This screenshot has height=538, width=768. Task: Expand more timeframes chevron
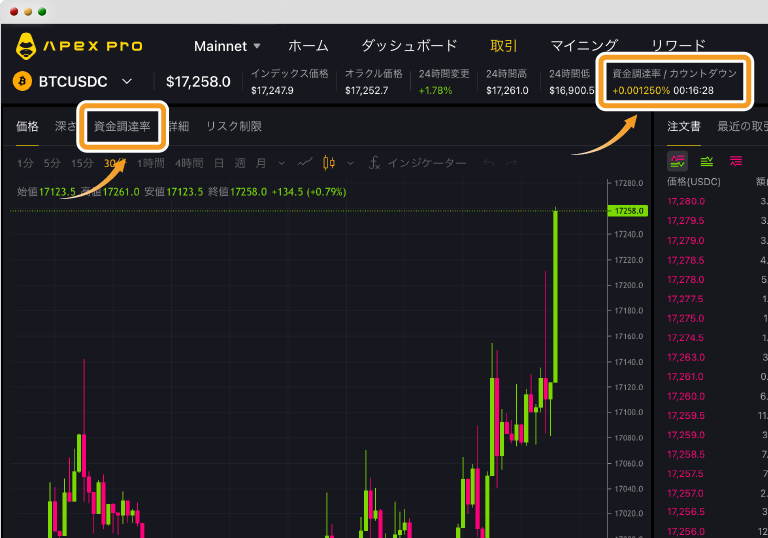pyautogui.click(x=282, y=163)
